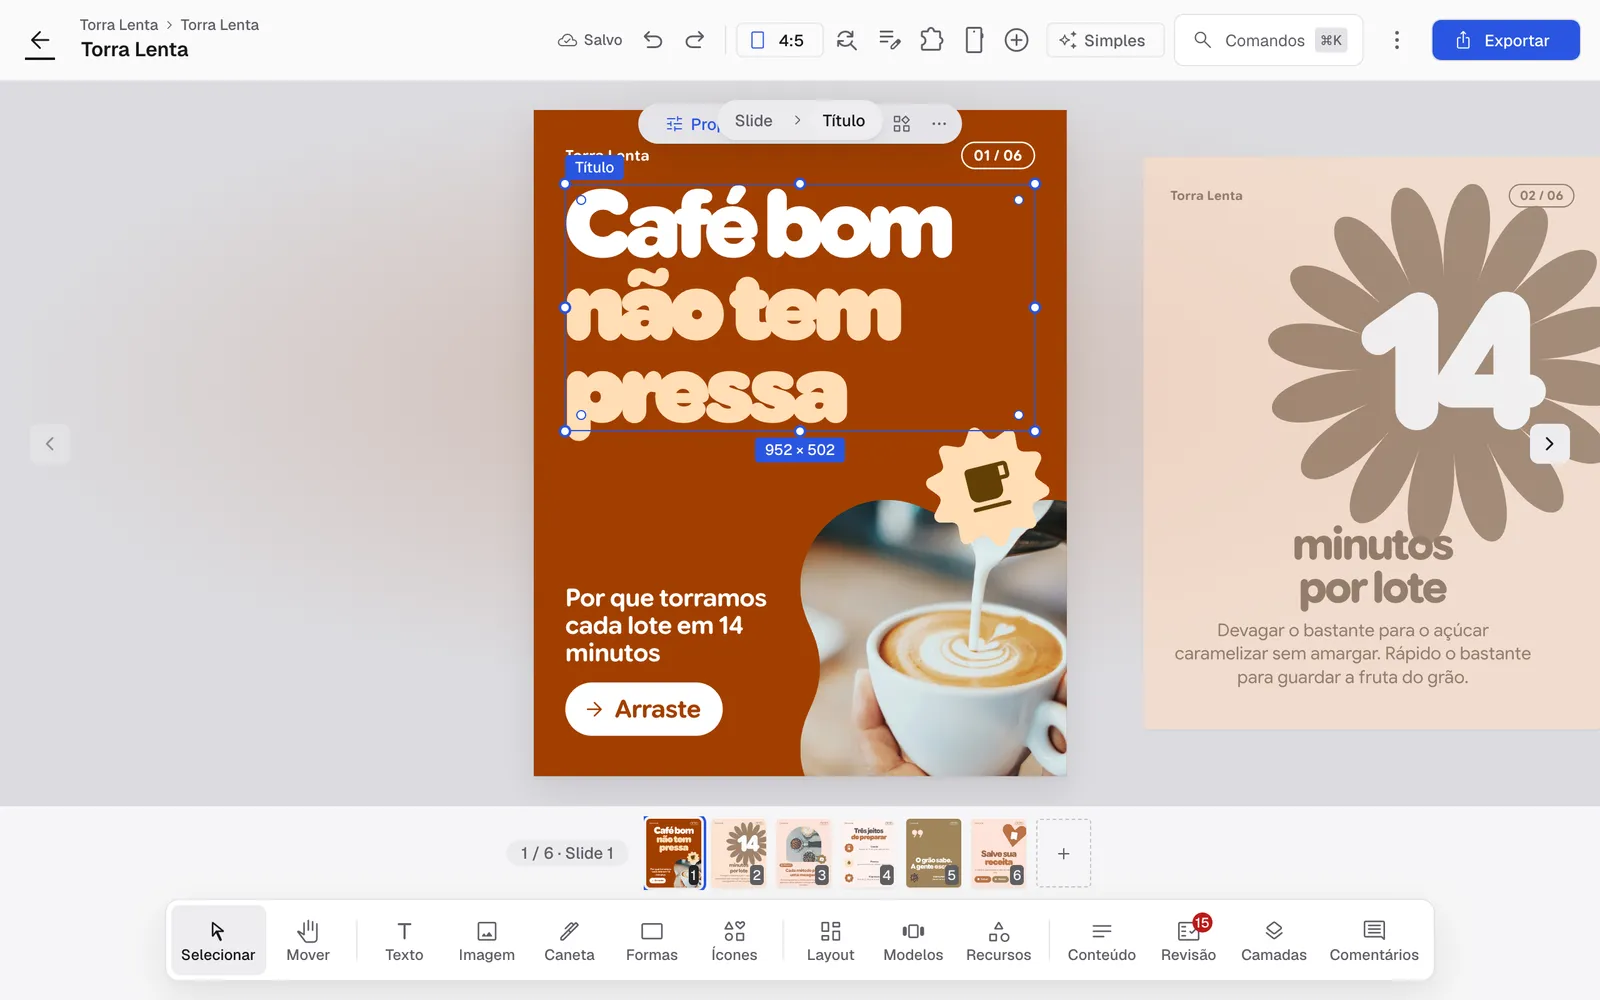Image resolution: width=1600 pixels, height=1000 pixels.
Task: Select the Formas shapes tool
Action: coord(652,941)
